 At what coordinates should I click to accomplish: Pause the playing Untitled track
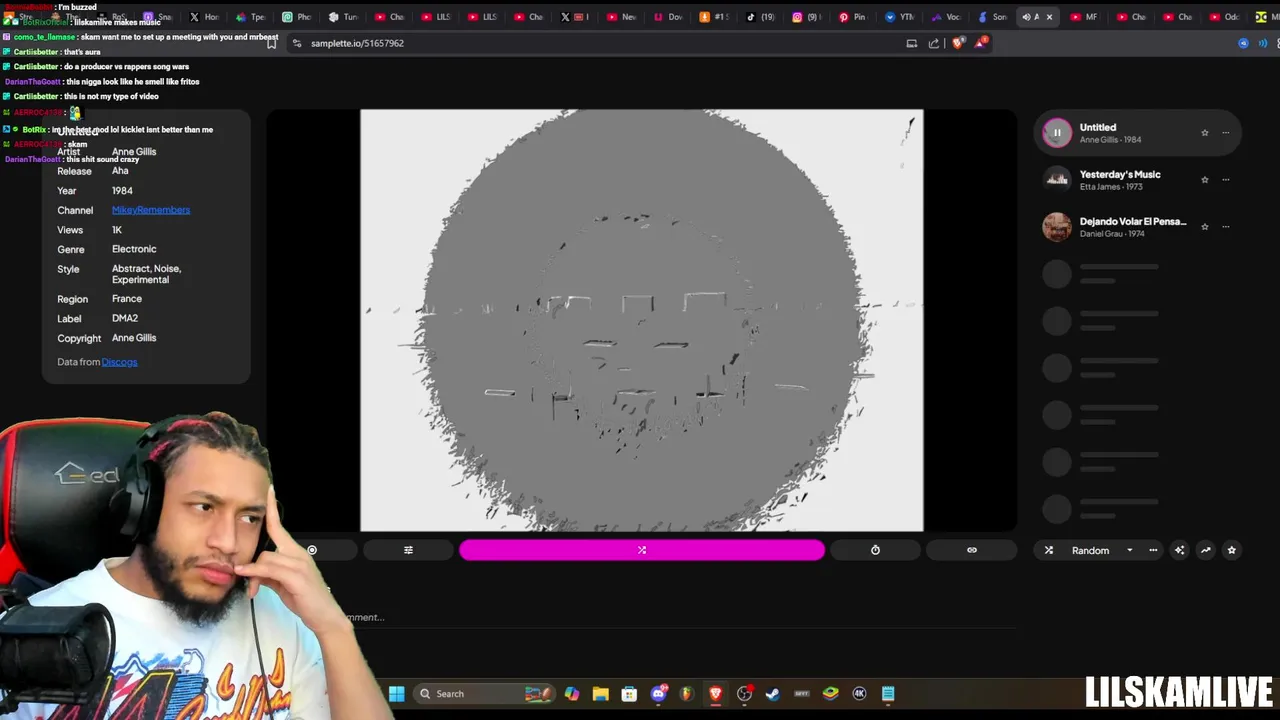click(1057, 132)
